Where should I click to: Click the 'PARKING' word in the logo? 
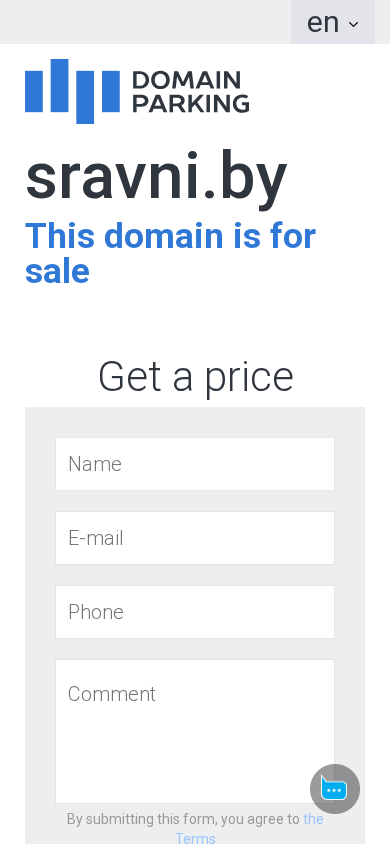(190, 103)
